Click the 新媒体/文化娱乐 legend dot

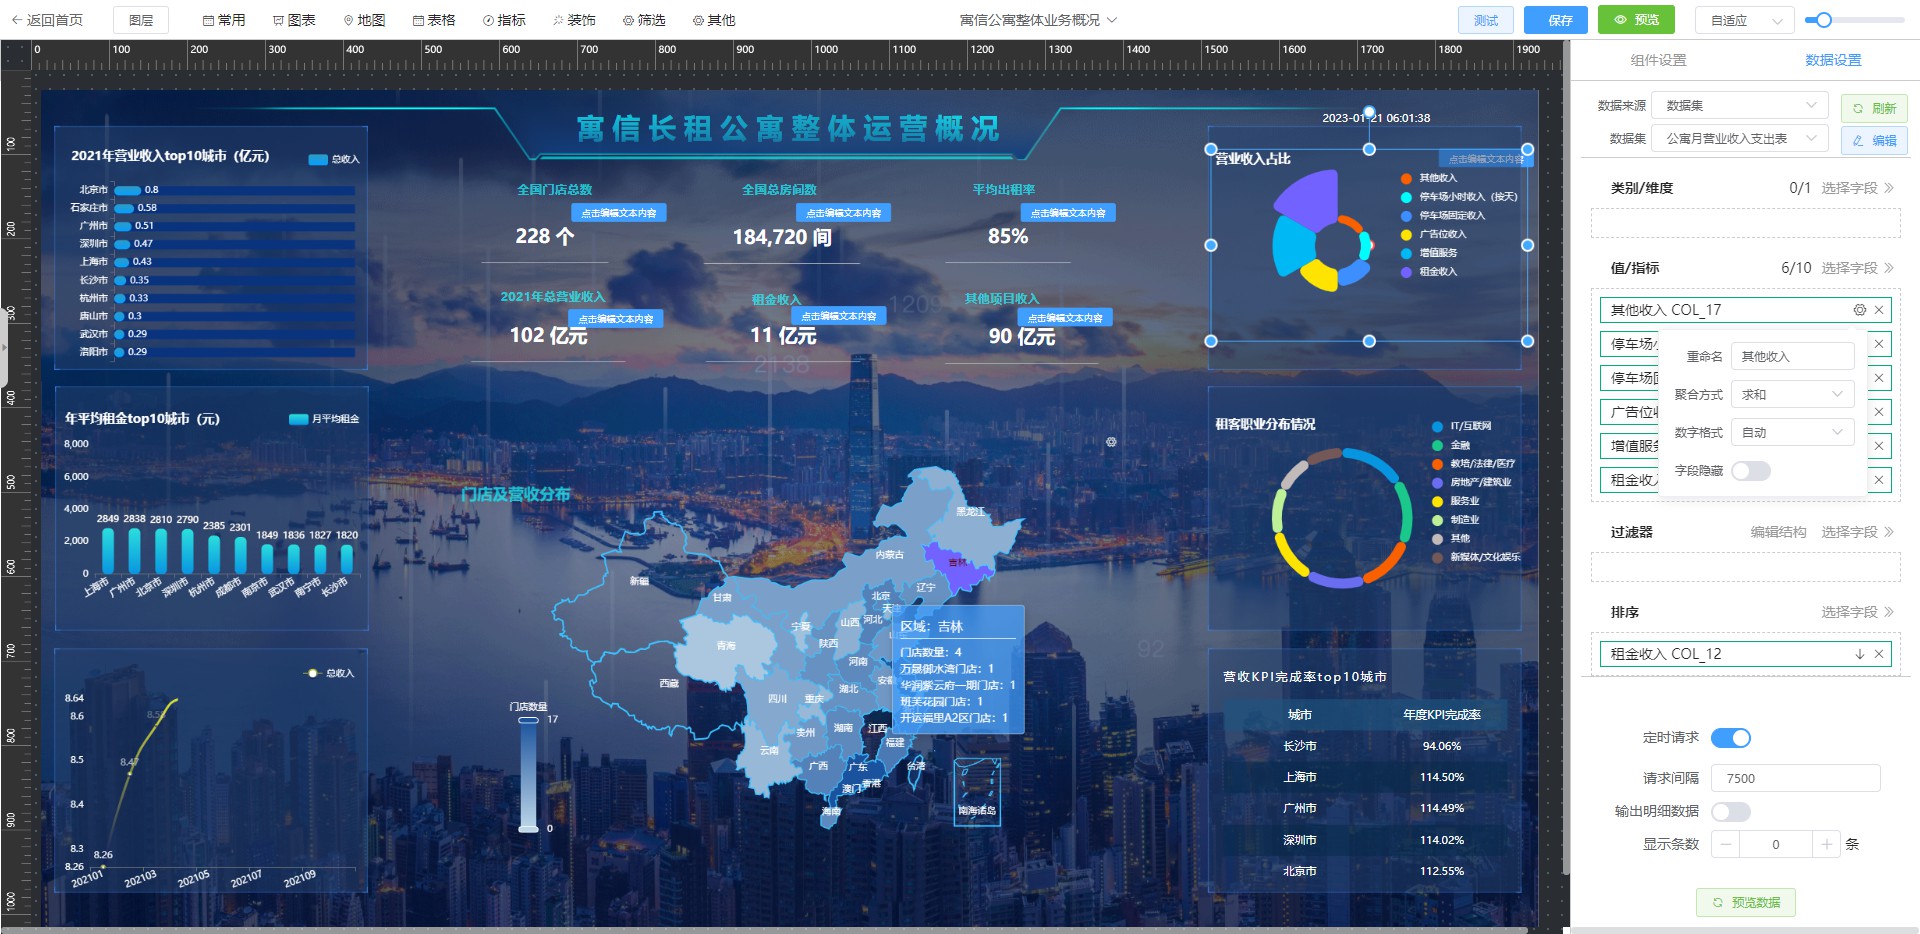[x=1437, y=557]
